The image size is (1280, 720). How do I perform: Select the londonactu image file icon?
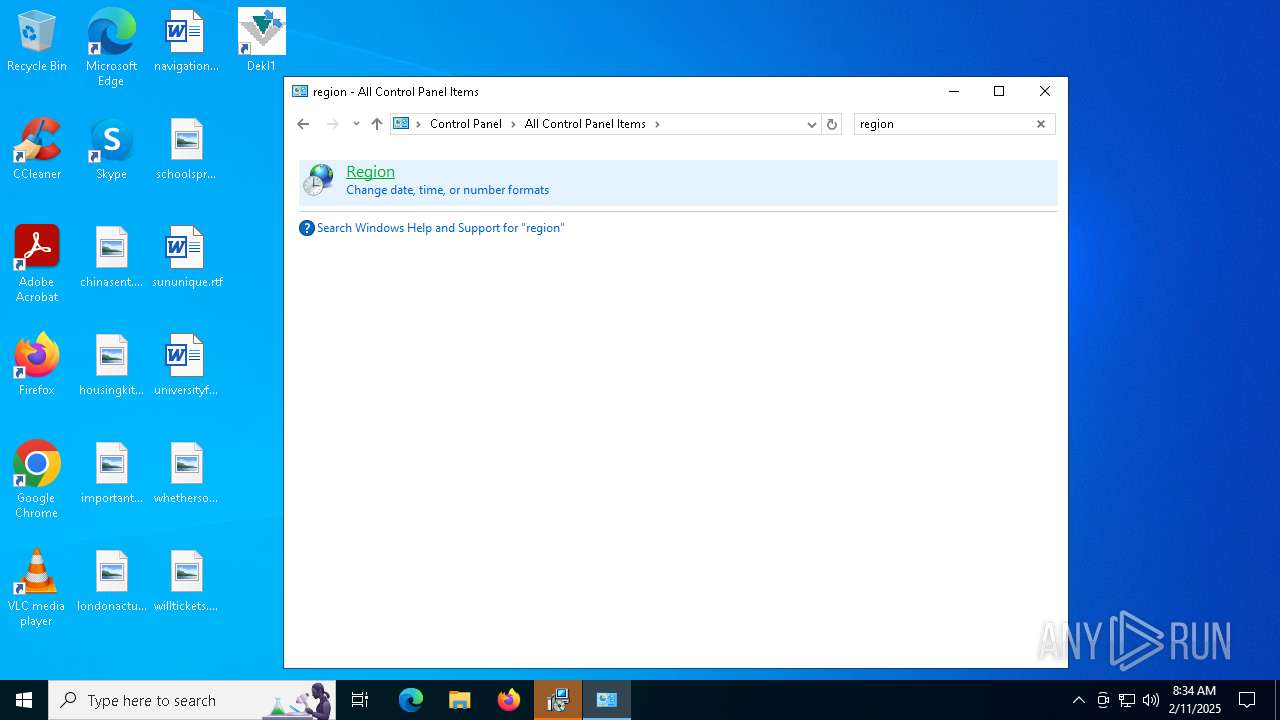(x=111, y=582)
